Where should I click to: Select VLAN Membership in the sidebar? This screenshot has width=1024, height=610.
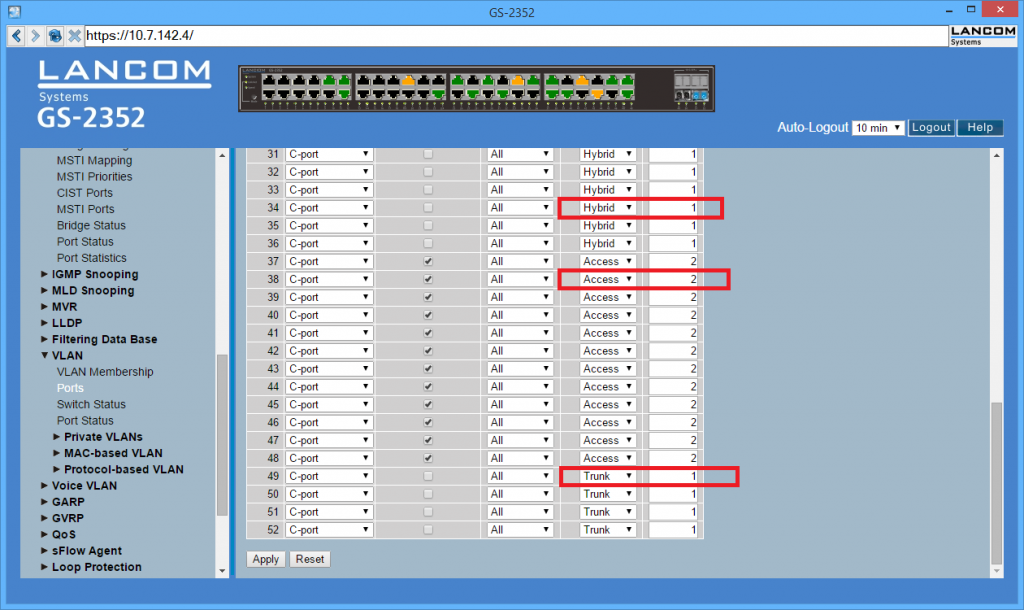[x=105, y=371]
